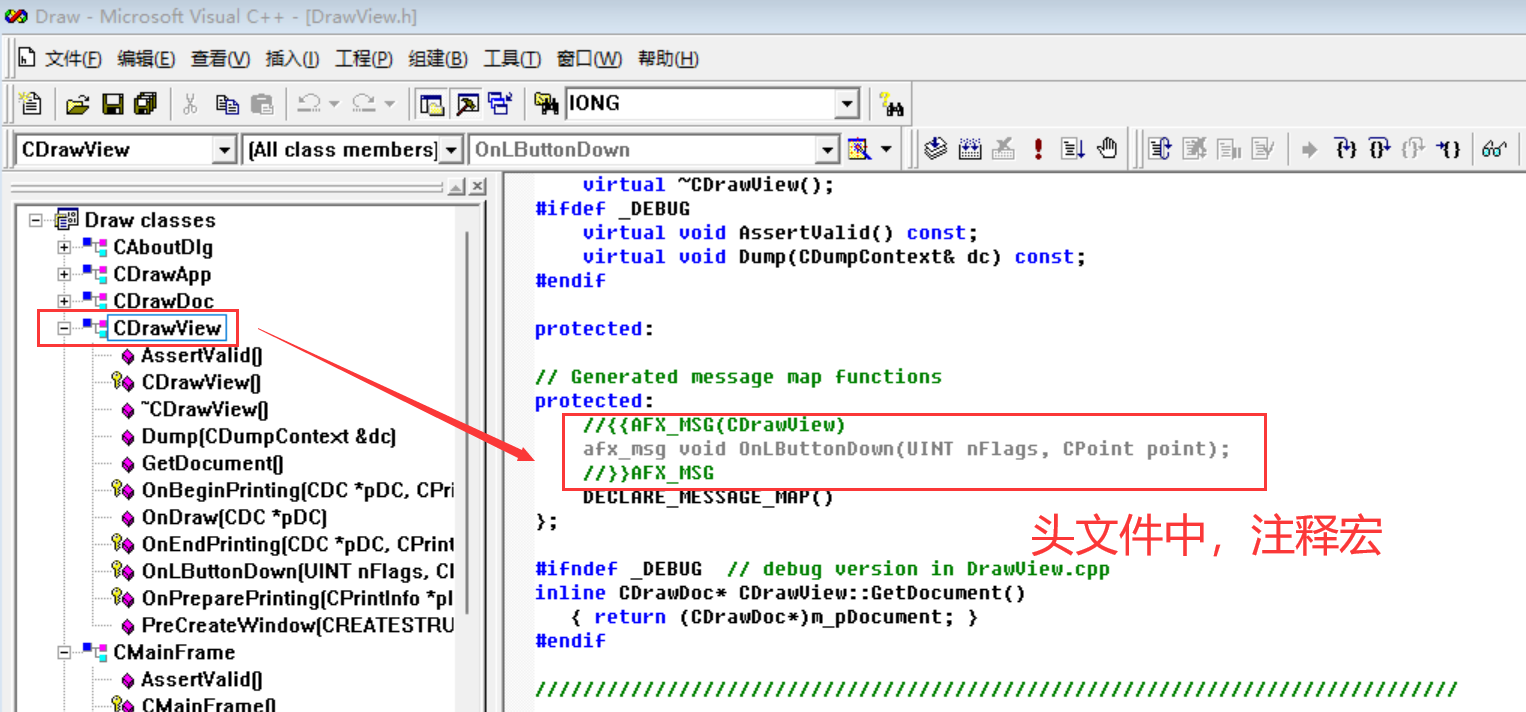Open the Undo history dropdown arrow
Image resolution: width=1526 pixels, height=712 pixels.
pyautogui.click(x=334, y=103)
